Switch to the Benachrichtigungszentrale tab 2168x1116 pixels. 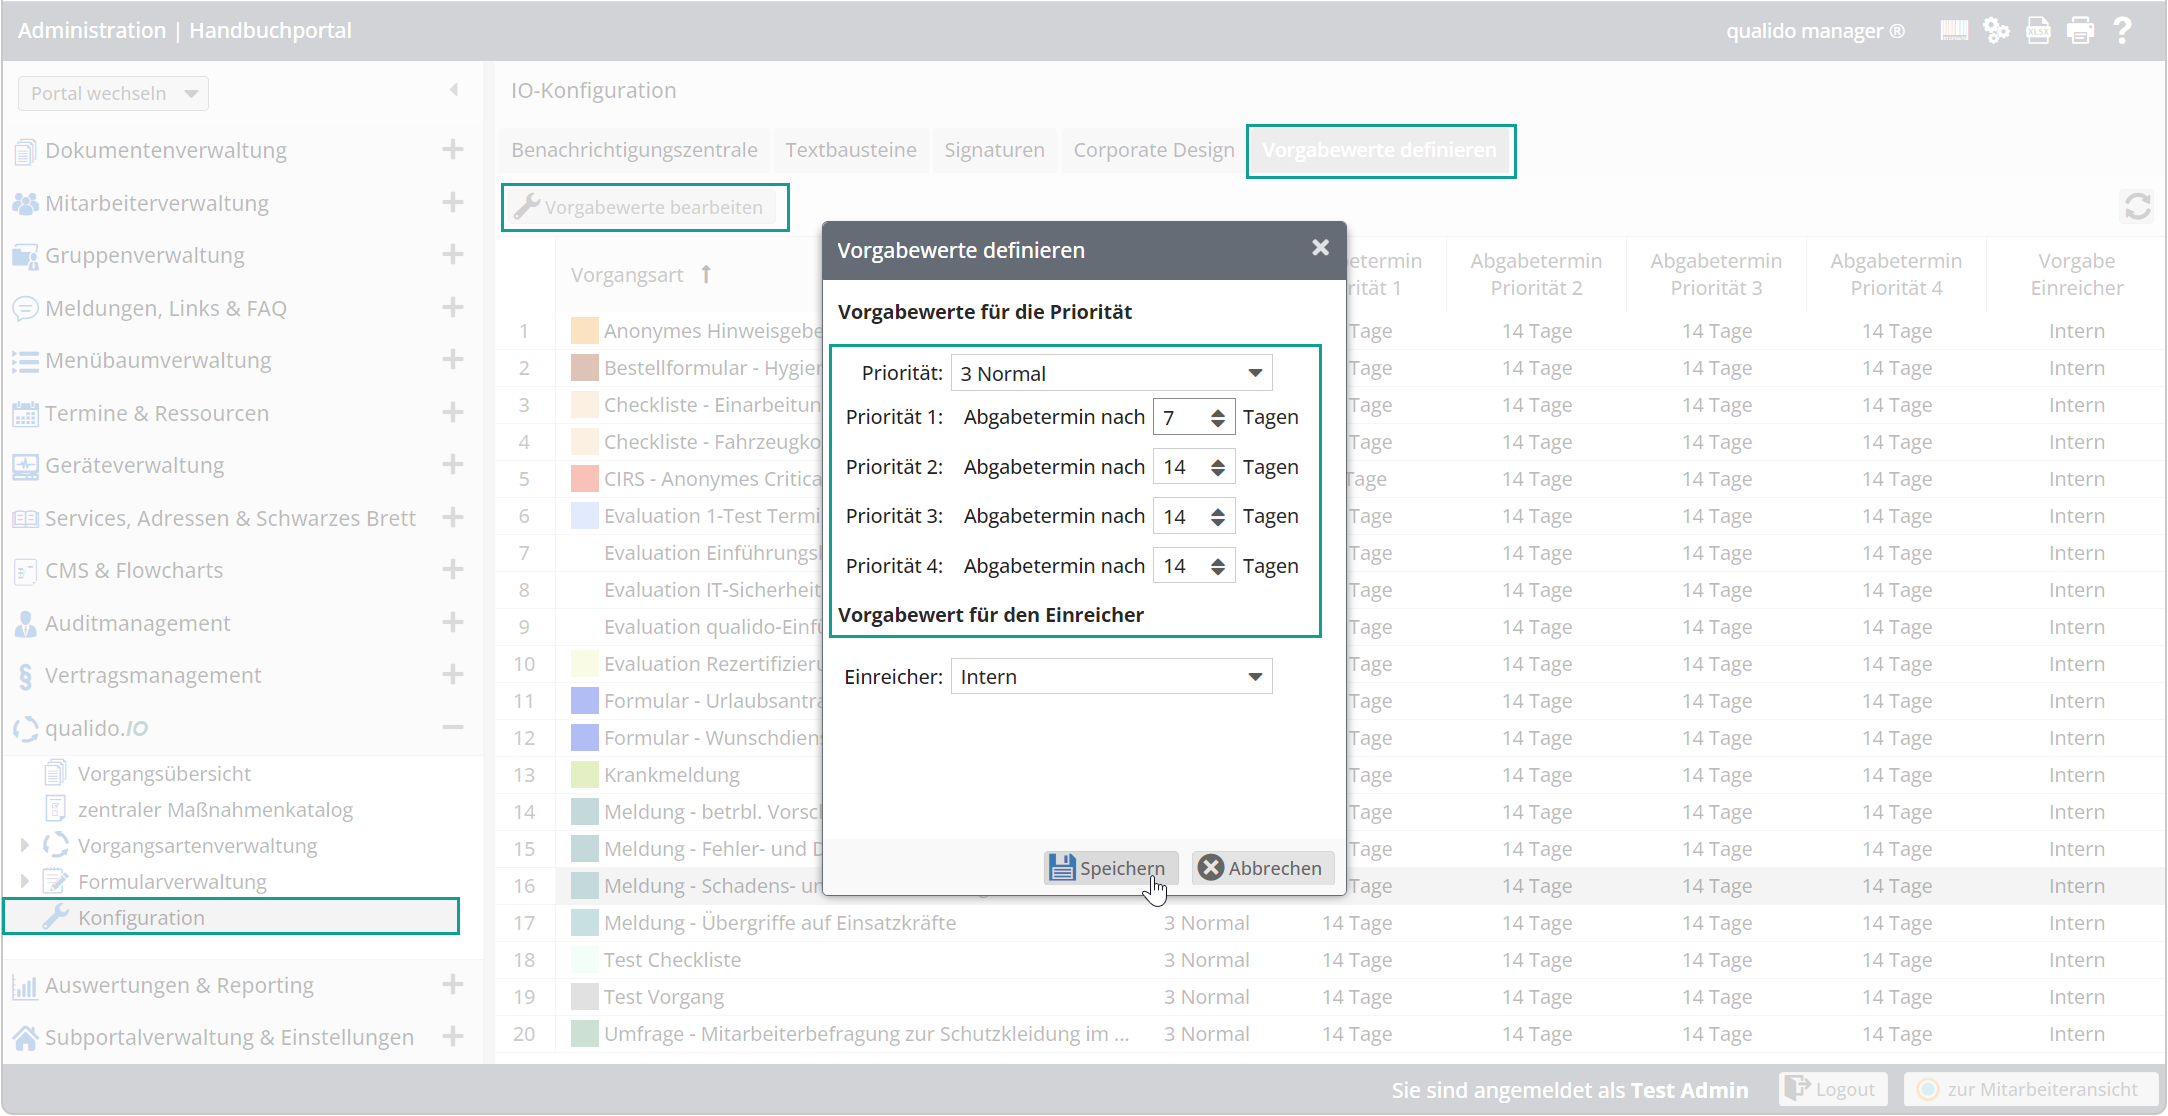(634, 150)
